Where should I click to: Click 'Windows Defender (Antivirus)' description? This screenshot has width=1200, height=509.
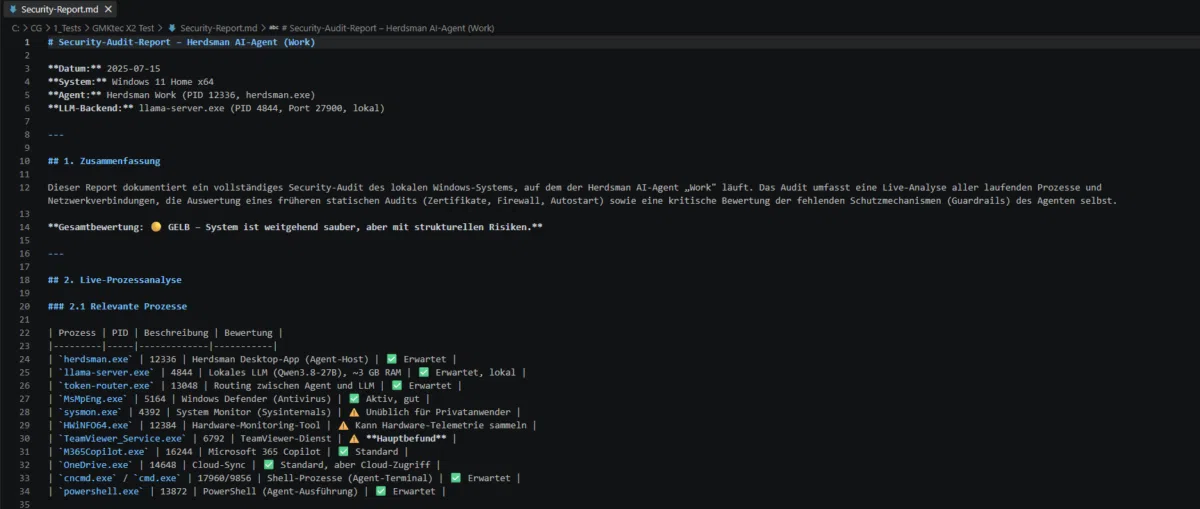coord(255,398)
